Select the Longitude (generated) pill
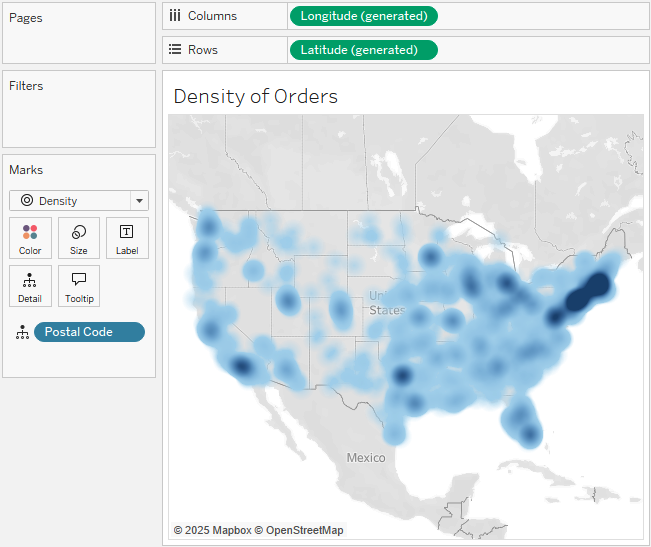This screenshot has width=651, height=547. [x=363, y=16]
